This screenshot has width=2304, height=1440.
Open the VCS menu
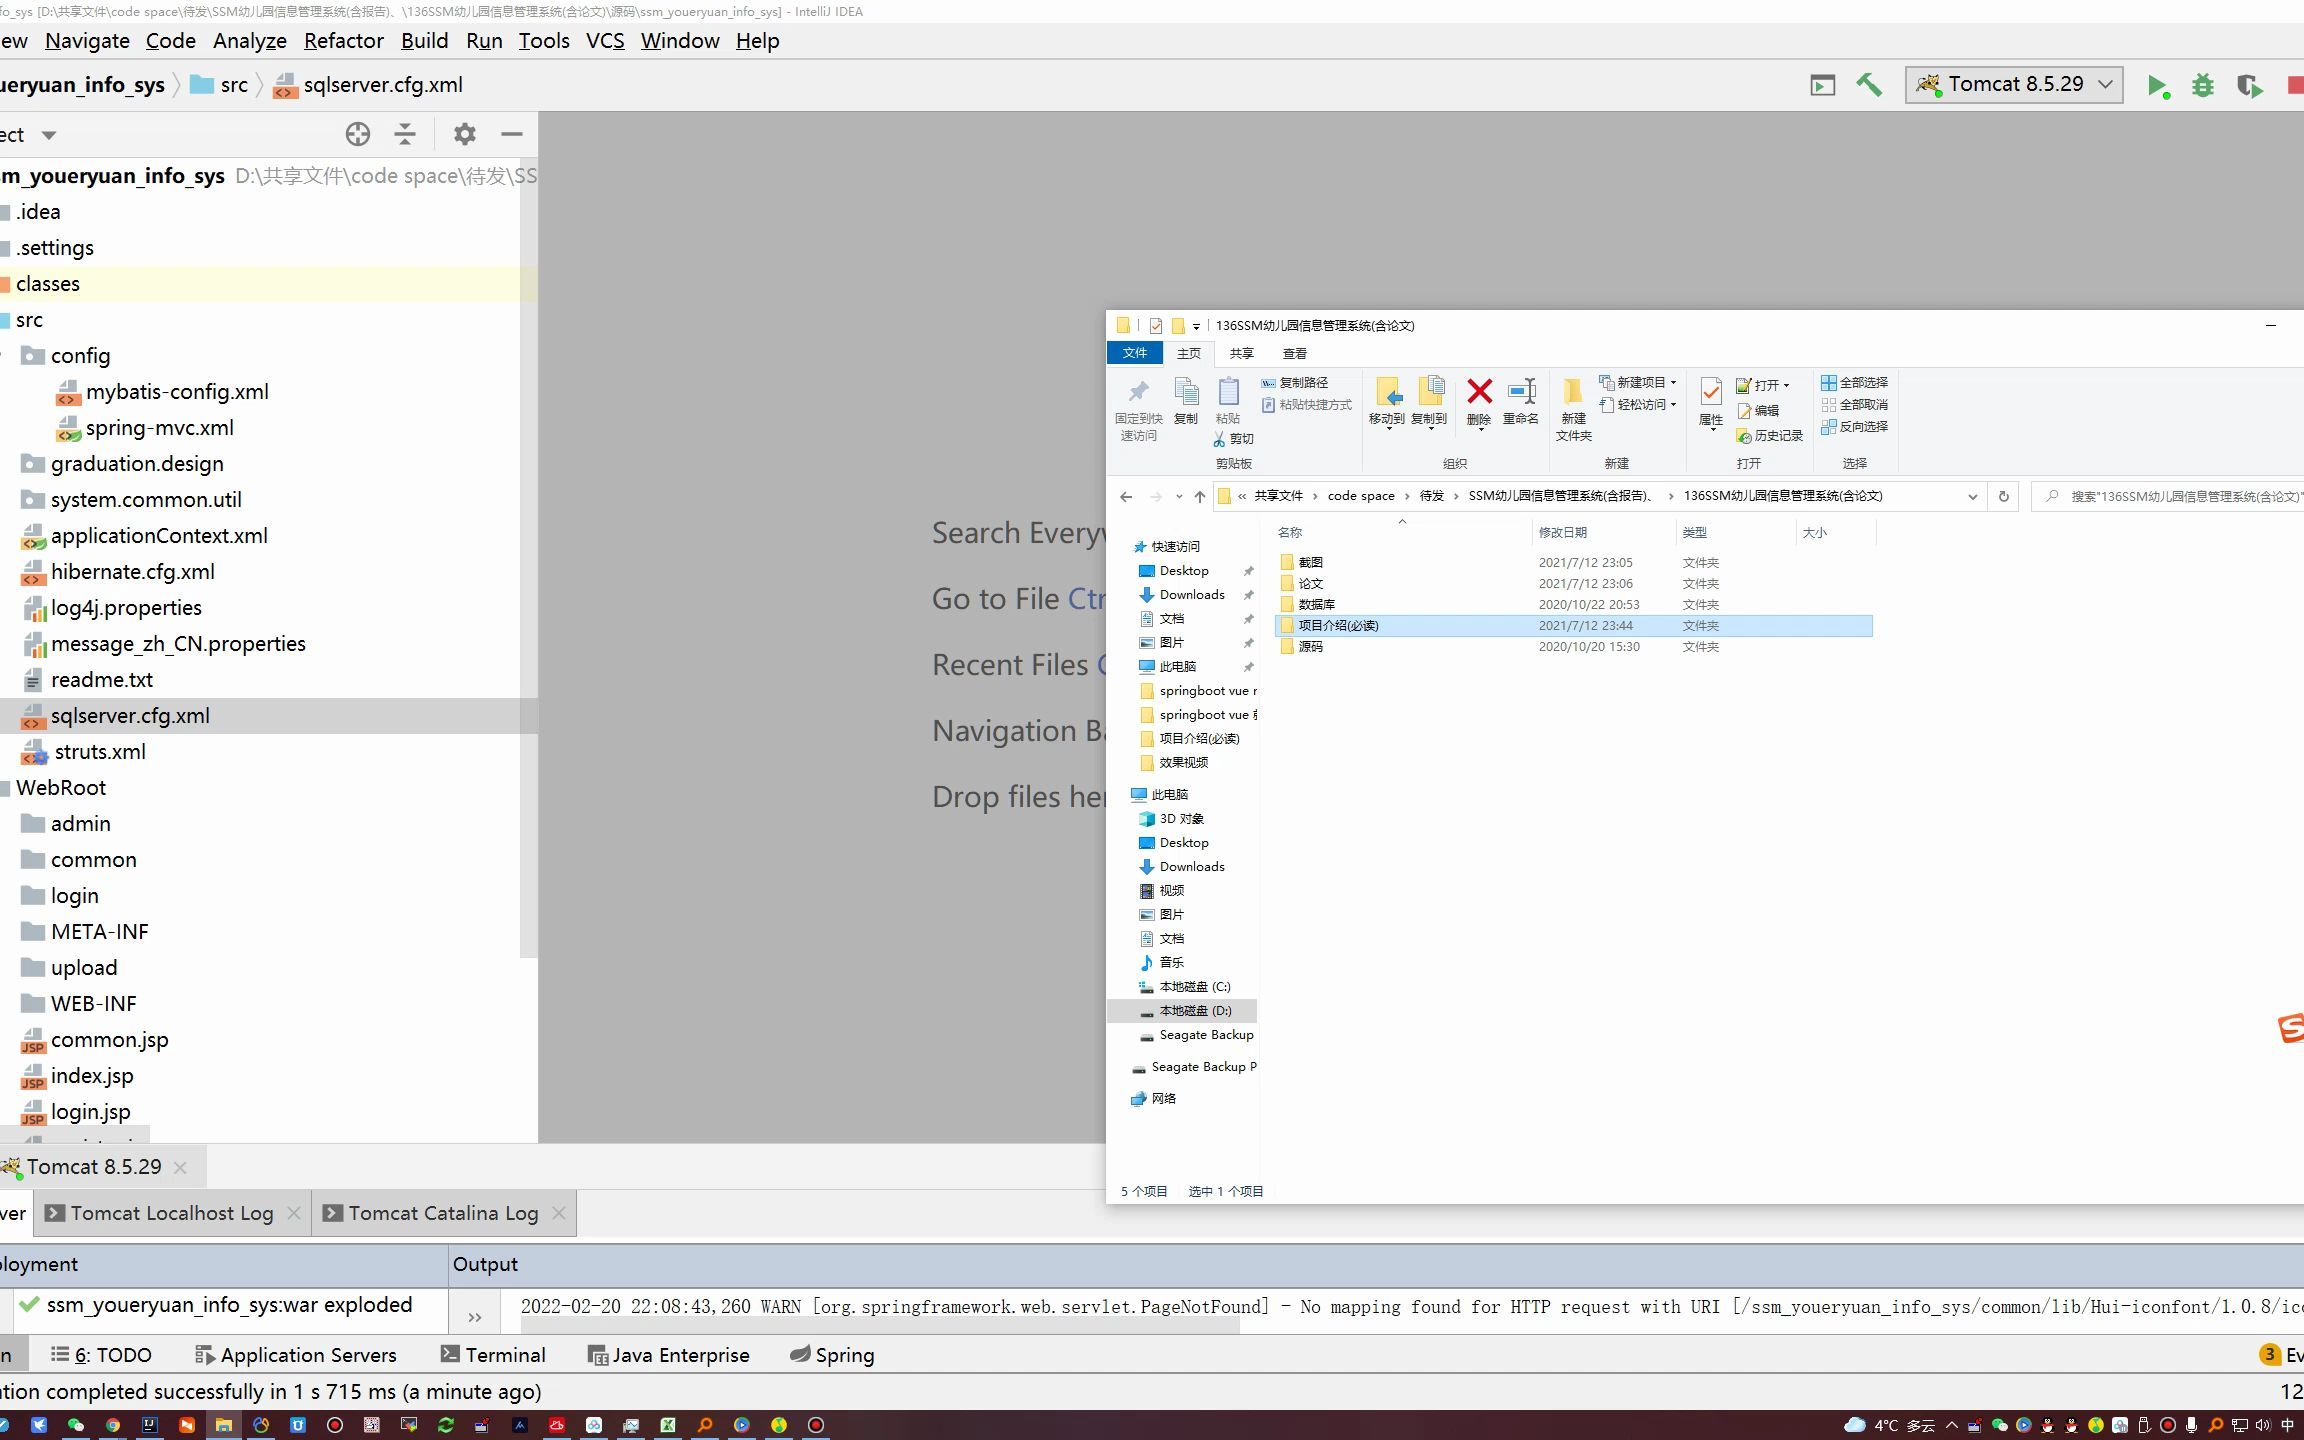[x=605, y=41]
